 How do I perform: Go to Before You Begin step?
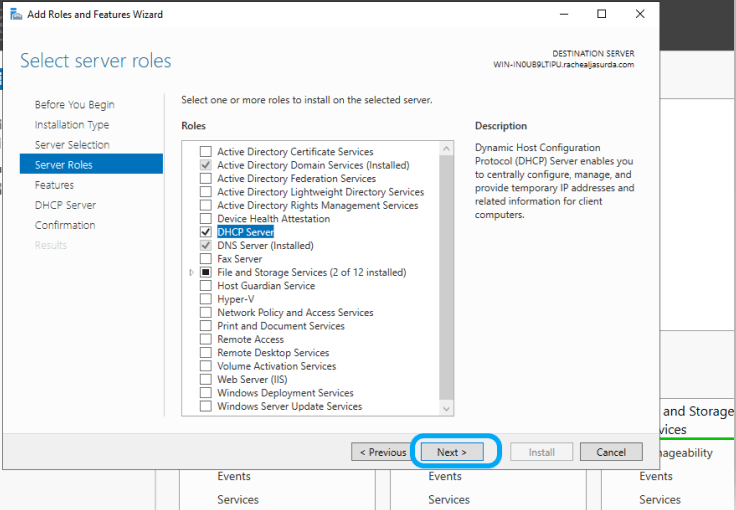75,105
